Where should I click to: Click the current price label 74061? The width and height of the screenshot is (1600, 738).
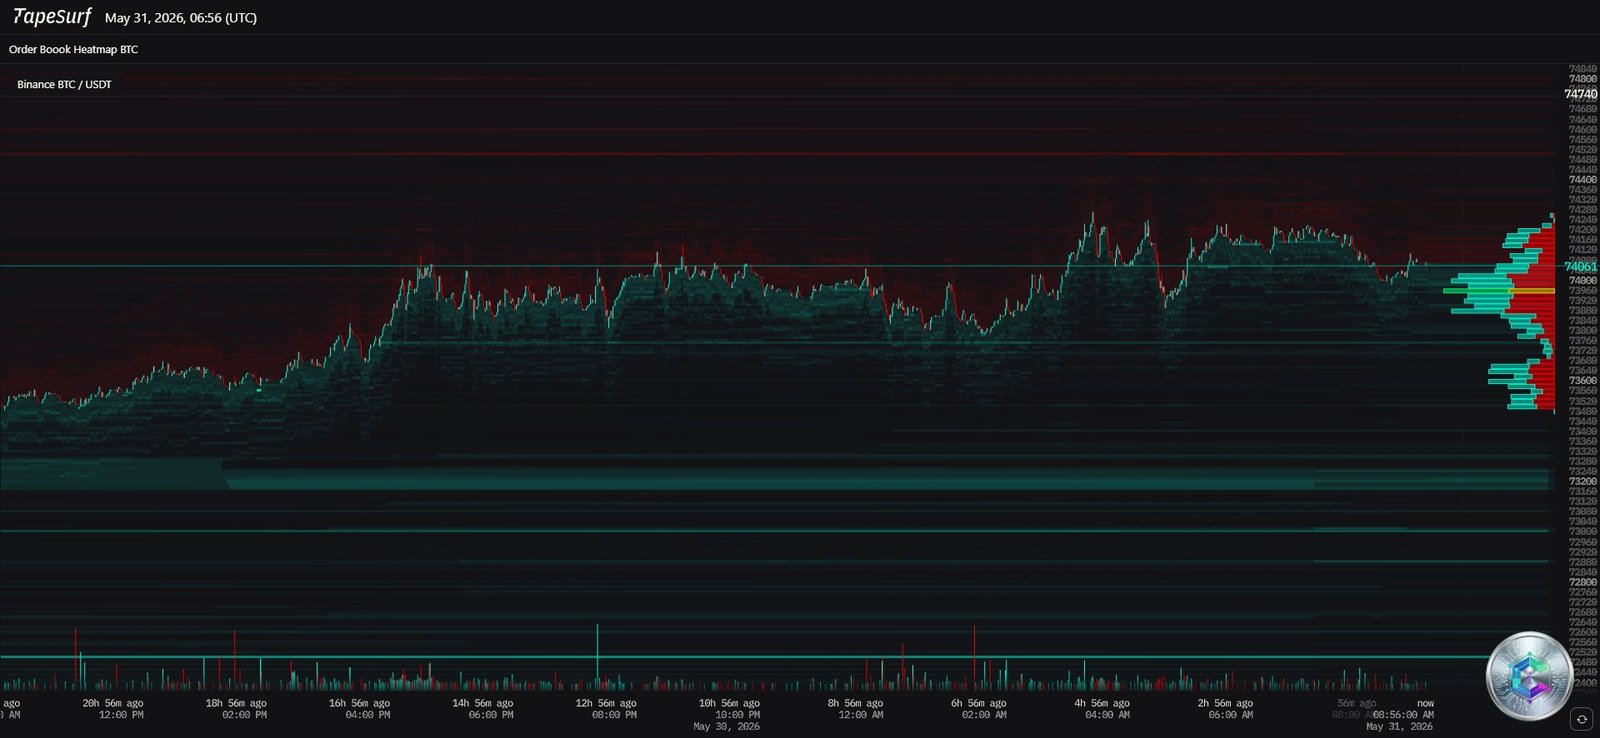point(1581,267)
